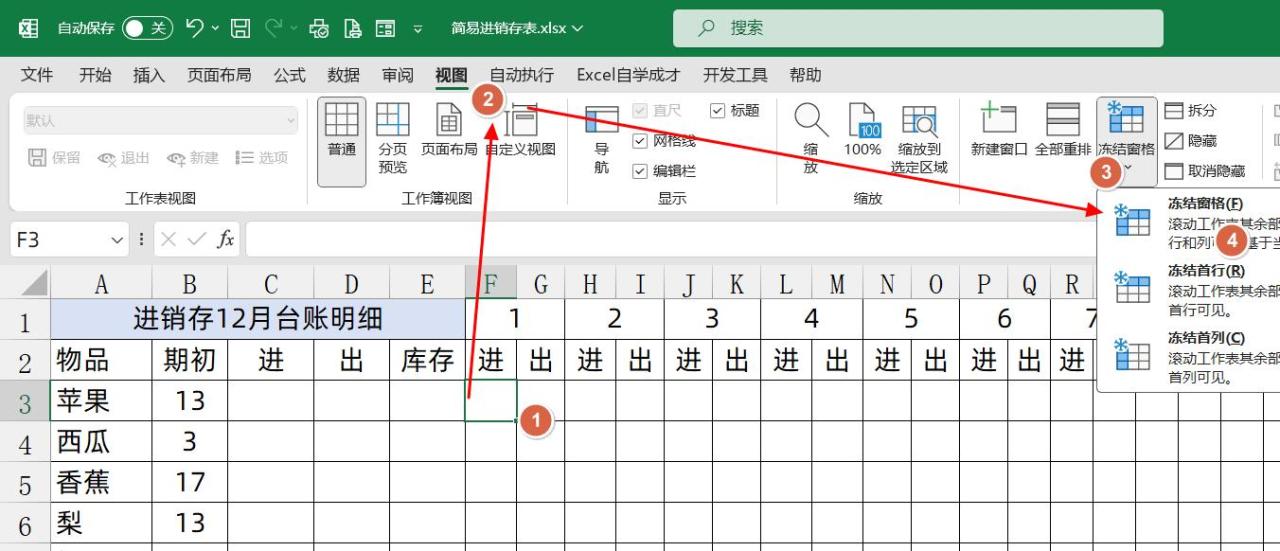Image resolution: width=1280 pixels, height=551 pixels.
Task: Choose 冻结首行(R) from the dropdown menu
Action: (x=1190, y=289)
